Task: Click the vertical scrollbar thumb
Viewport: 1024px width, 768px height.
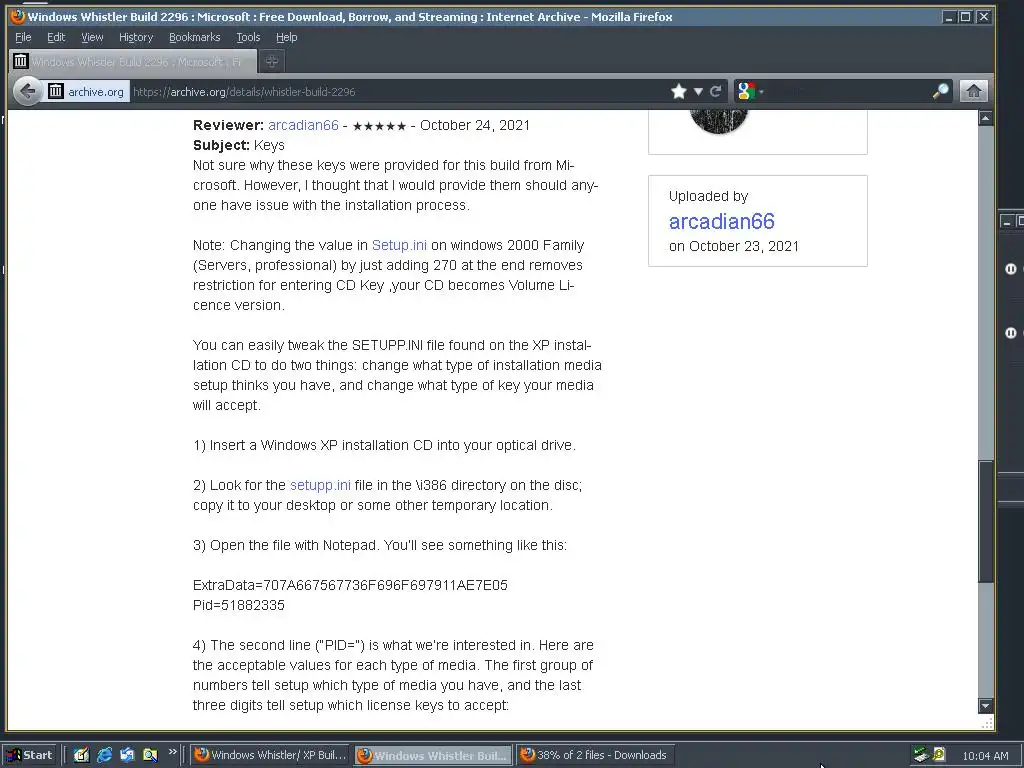Action: [985, 521]
